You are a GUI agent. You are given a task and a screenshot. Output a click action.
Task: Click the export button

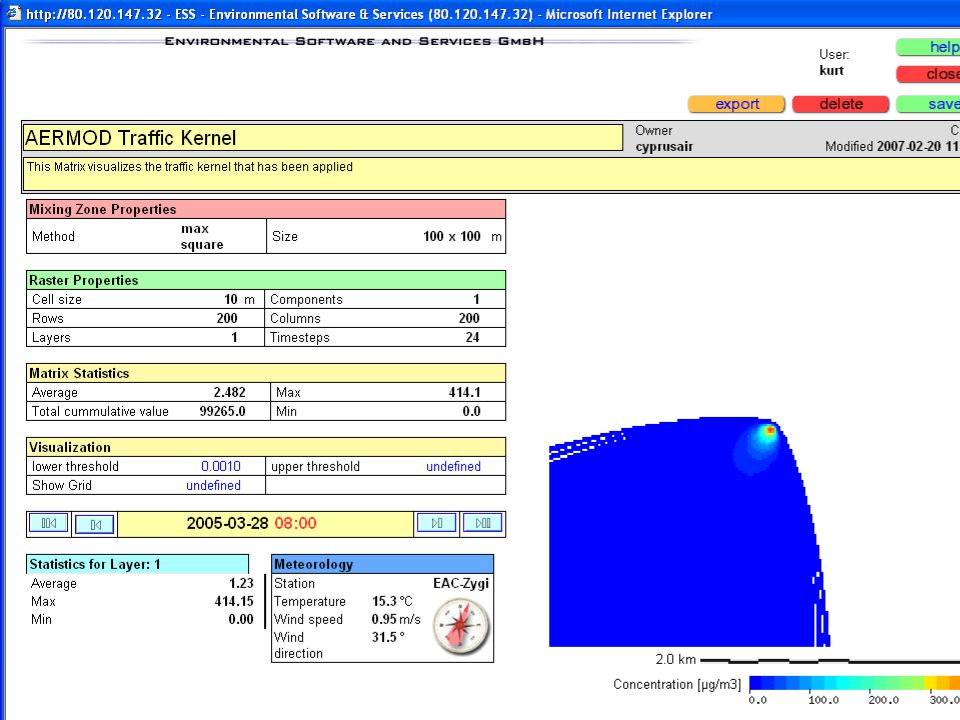click(737, 104)
